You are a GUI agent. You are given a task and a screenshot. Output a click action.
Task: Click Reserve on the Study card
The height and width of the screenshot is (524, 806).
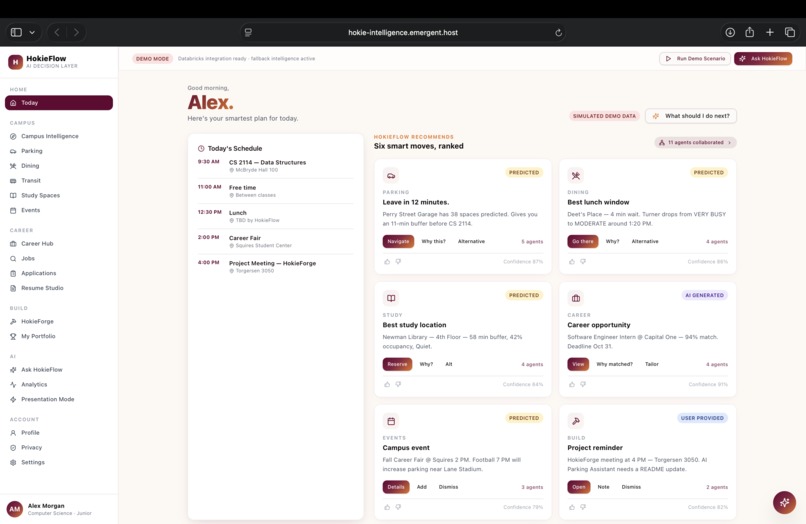click(x=397, y=364)
